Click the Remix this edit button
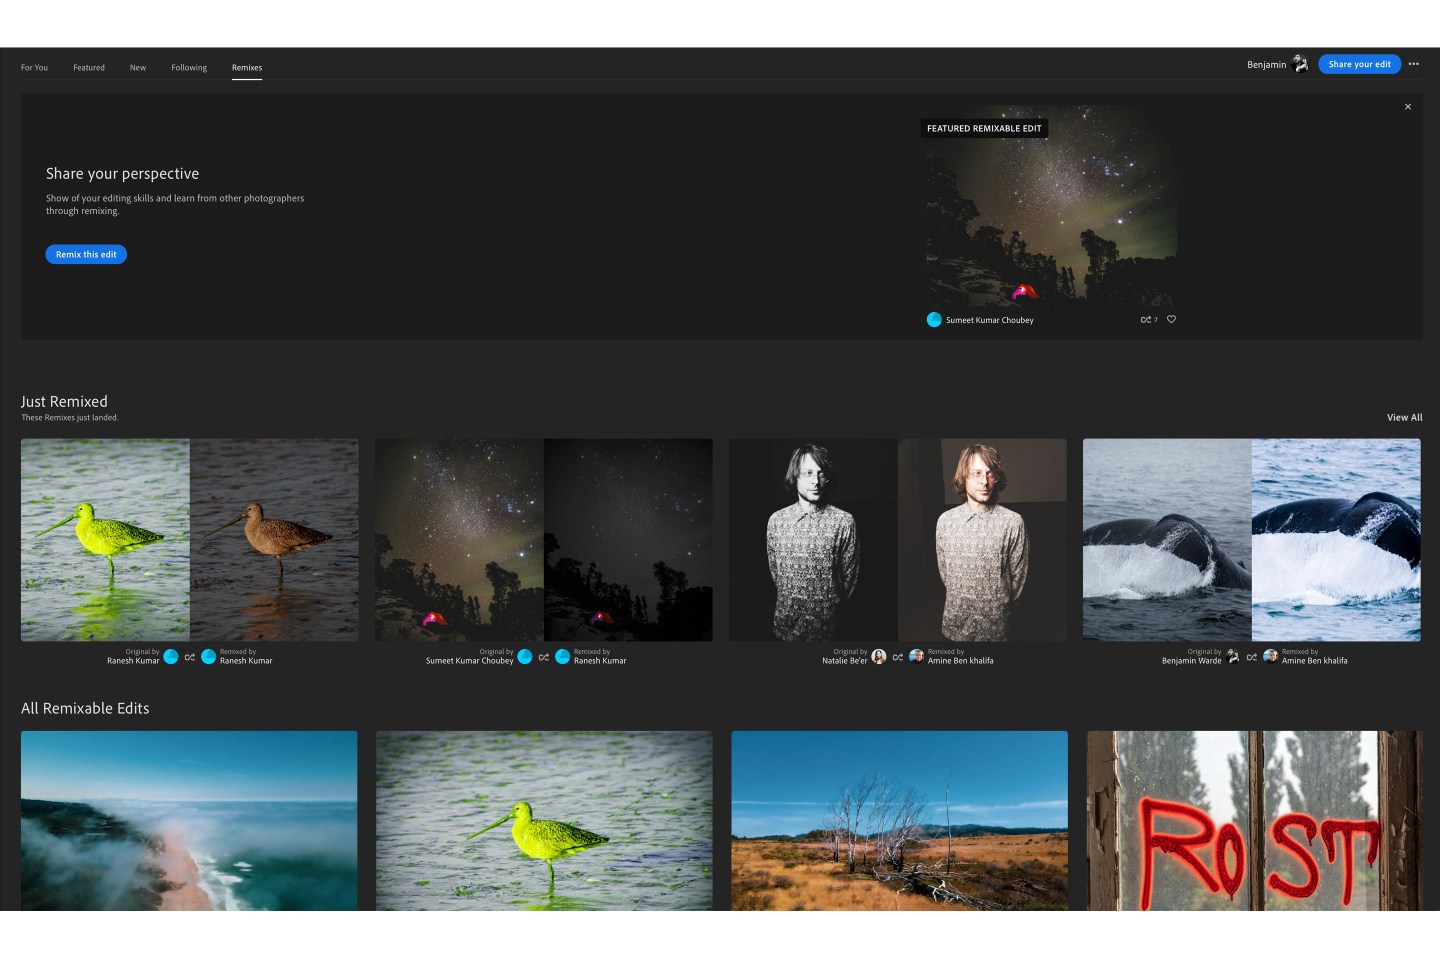Viewport: 1440px width, 960px height. (x=86, y=255)
